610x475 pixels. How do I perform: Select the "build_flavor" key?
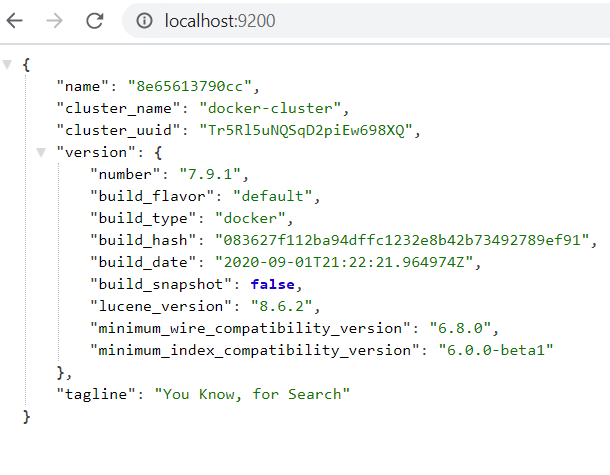pos(152,196)
